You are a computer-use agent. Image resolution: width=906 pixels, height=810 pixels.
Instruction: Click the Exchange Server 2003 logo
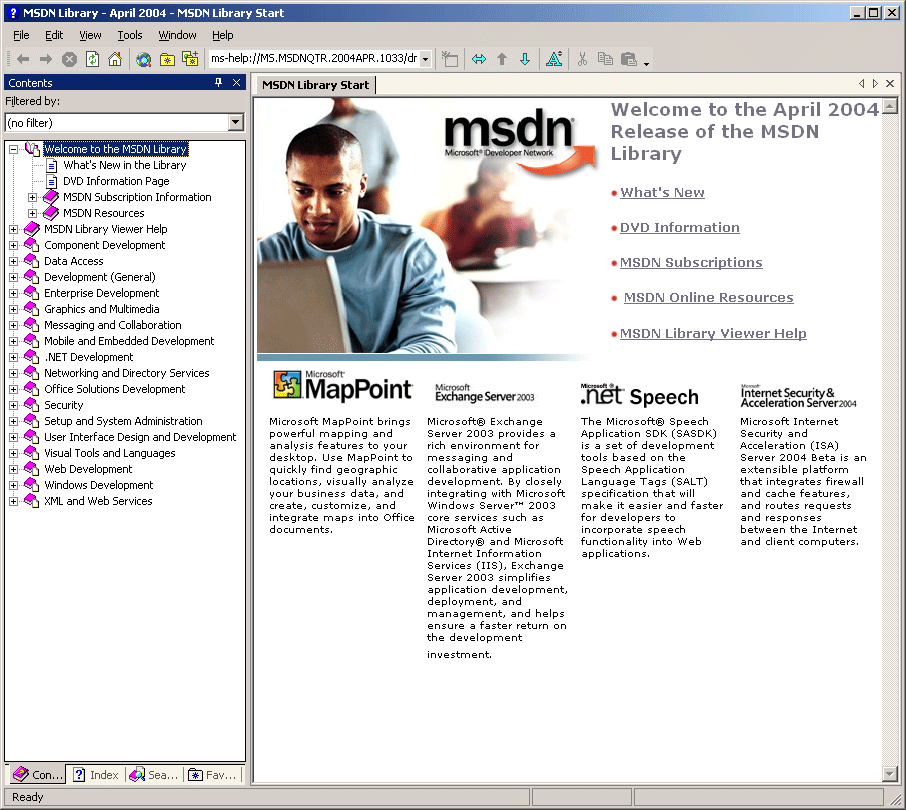tap(484, 393)
